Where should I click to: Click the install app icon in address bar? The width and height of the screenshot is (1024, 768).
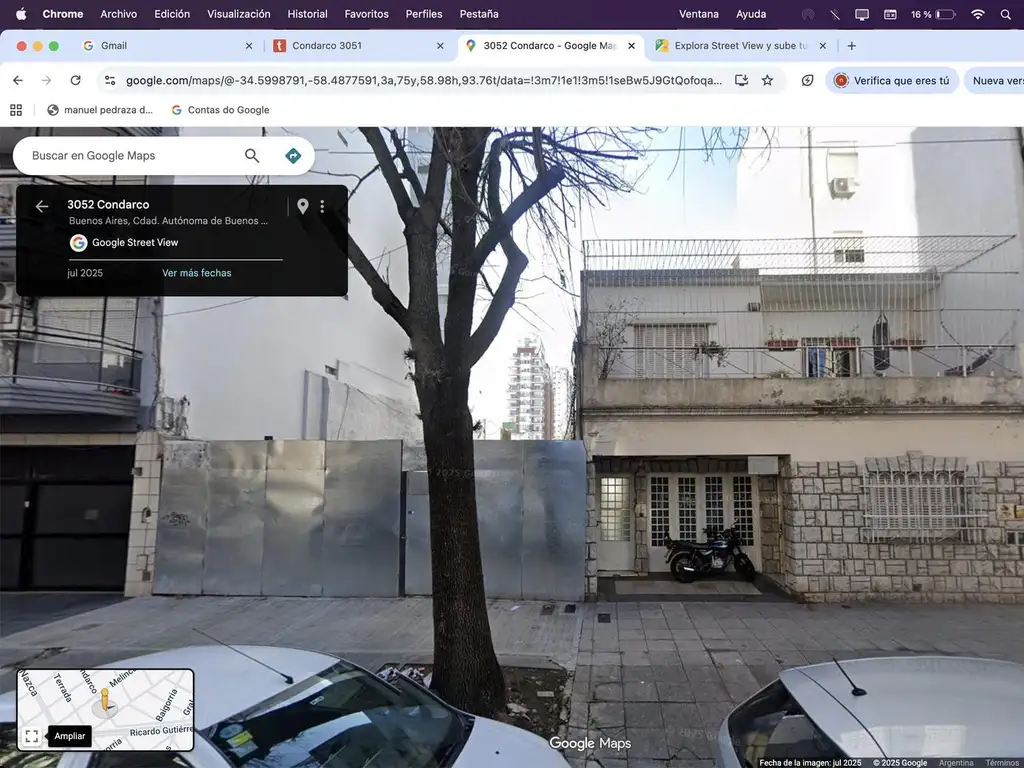(x=741, y=80)
